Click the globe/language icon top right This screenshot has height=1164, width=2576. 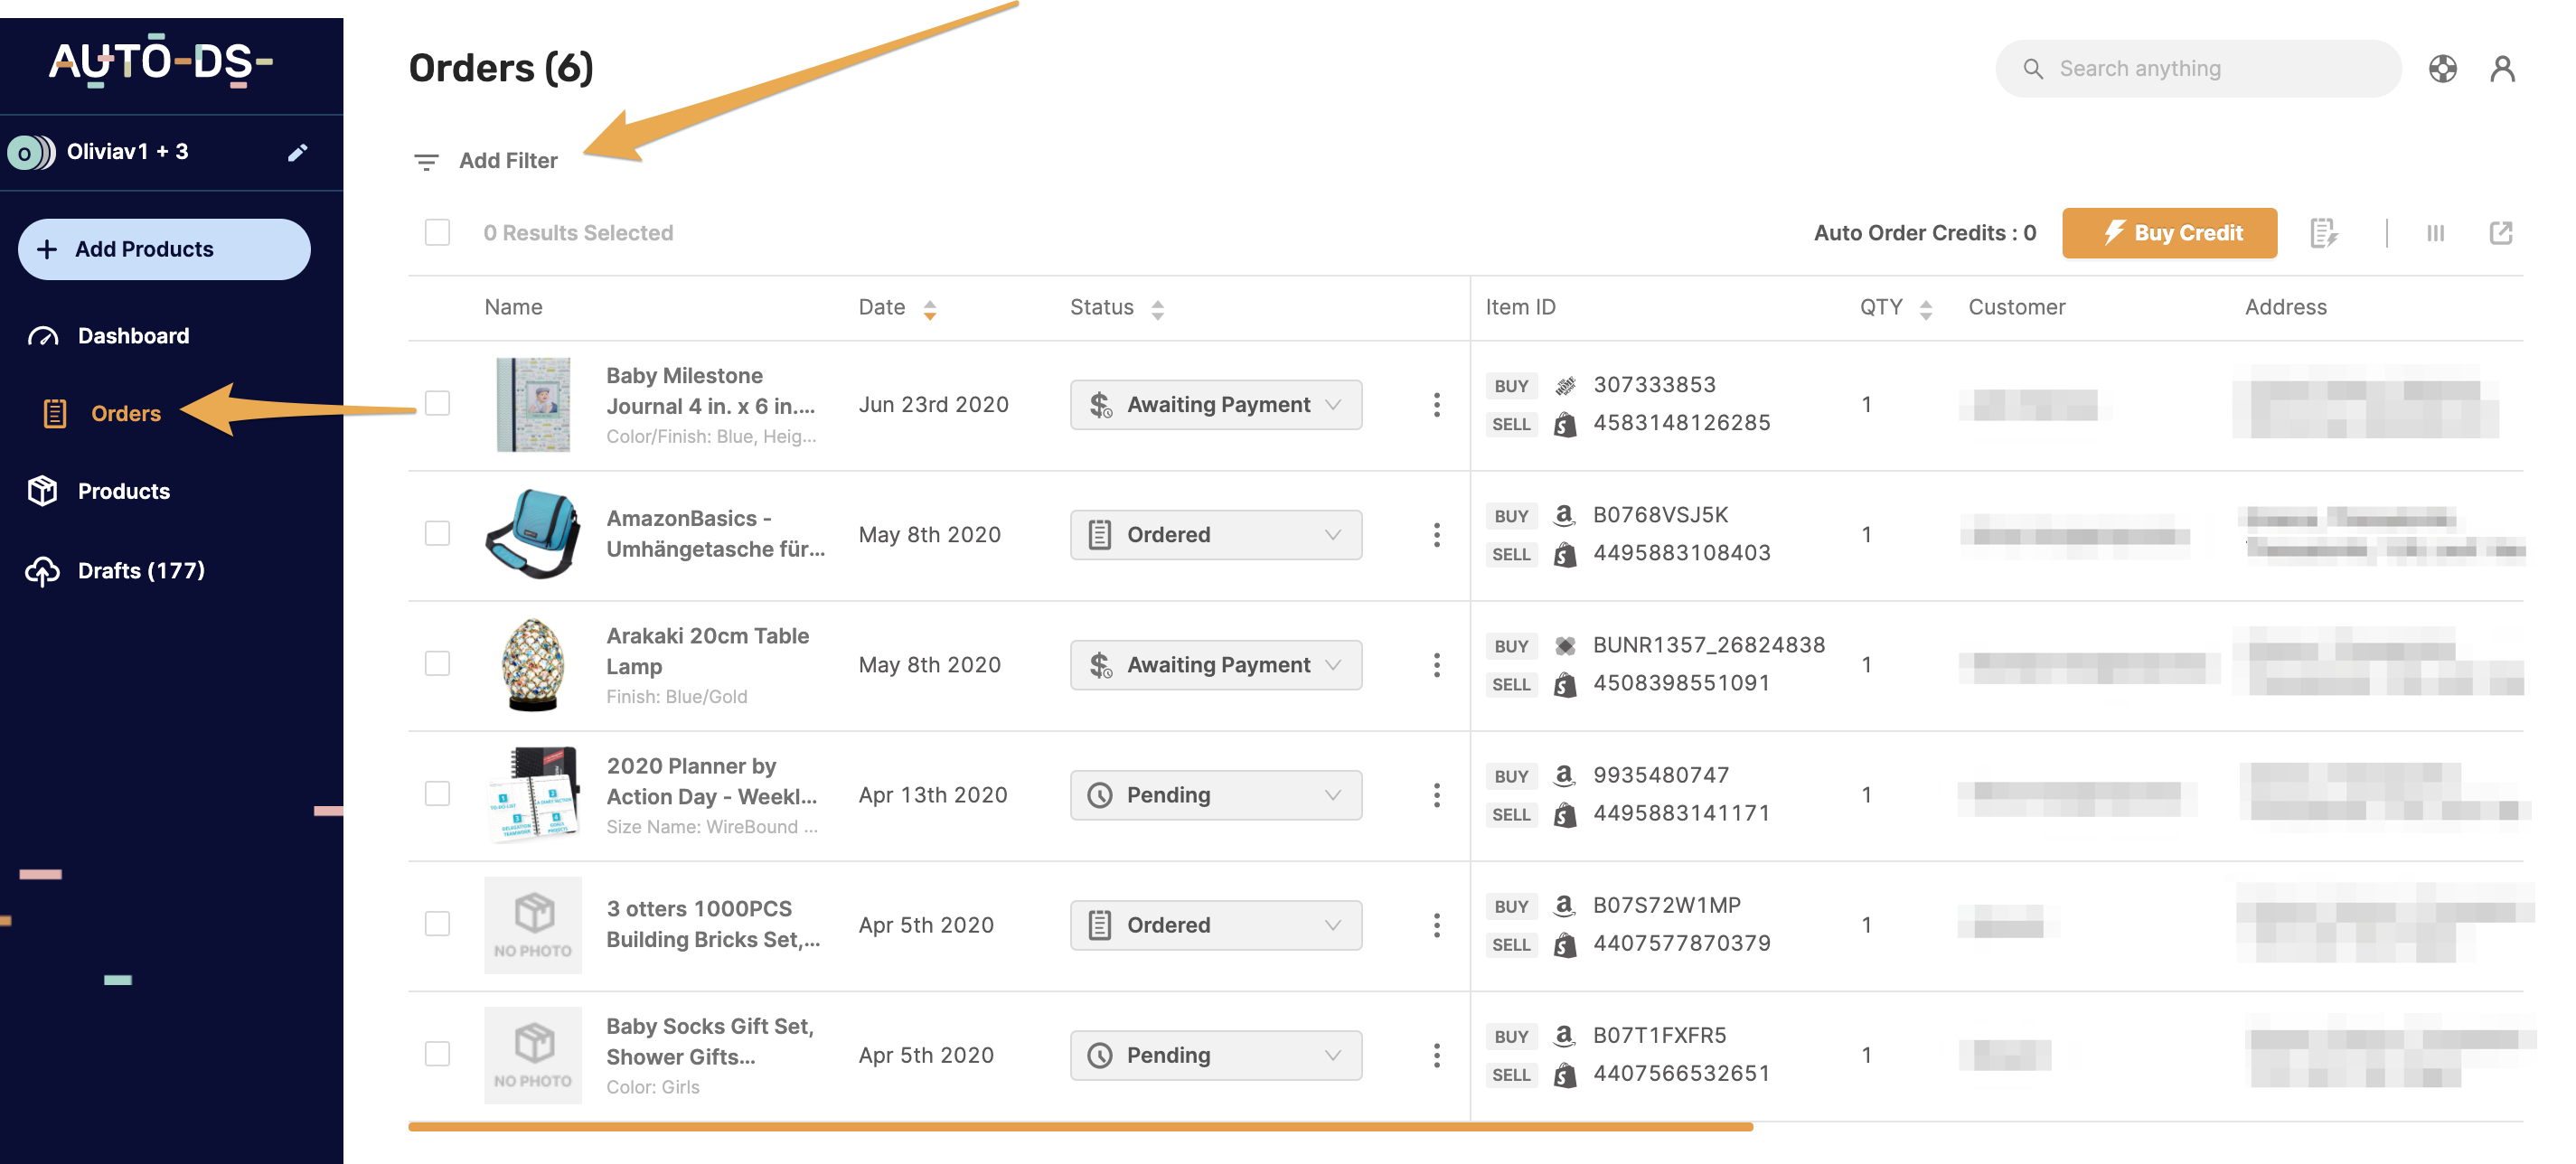click(x=2446, y=67)
